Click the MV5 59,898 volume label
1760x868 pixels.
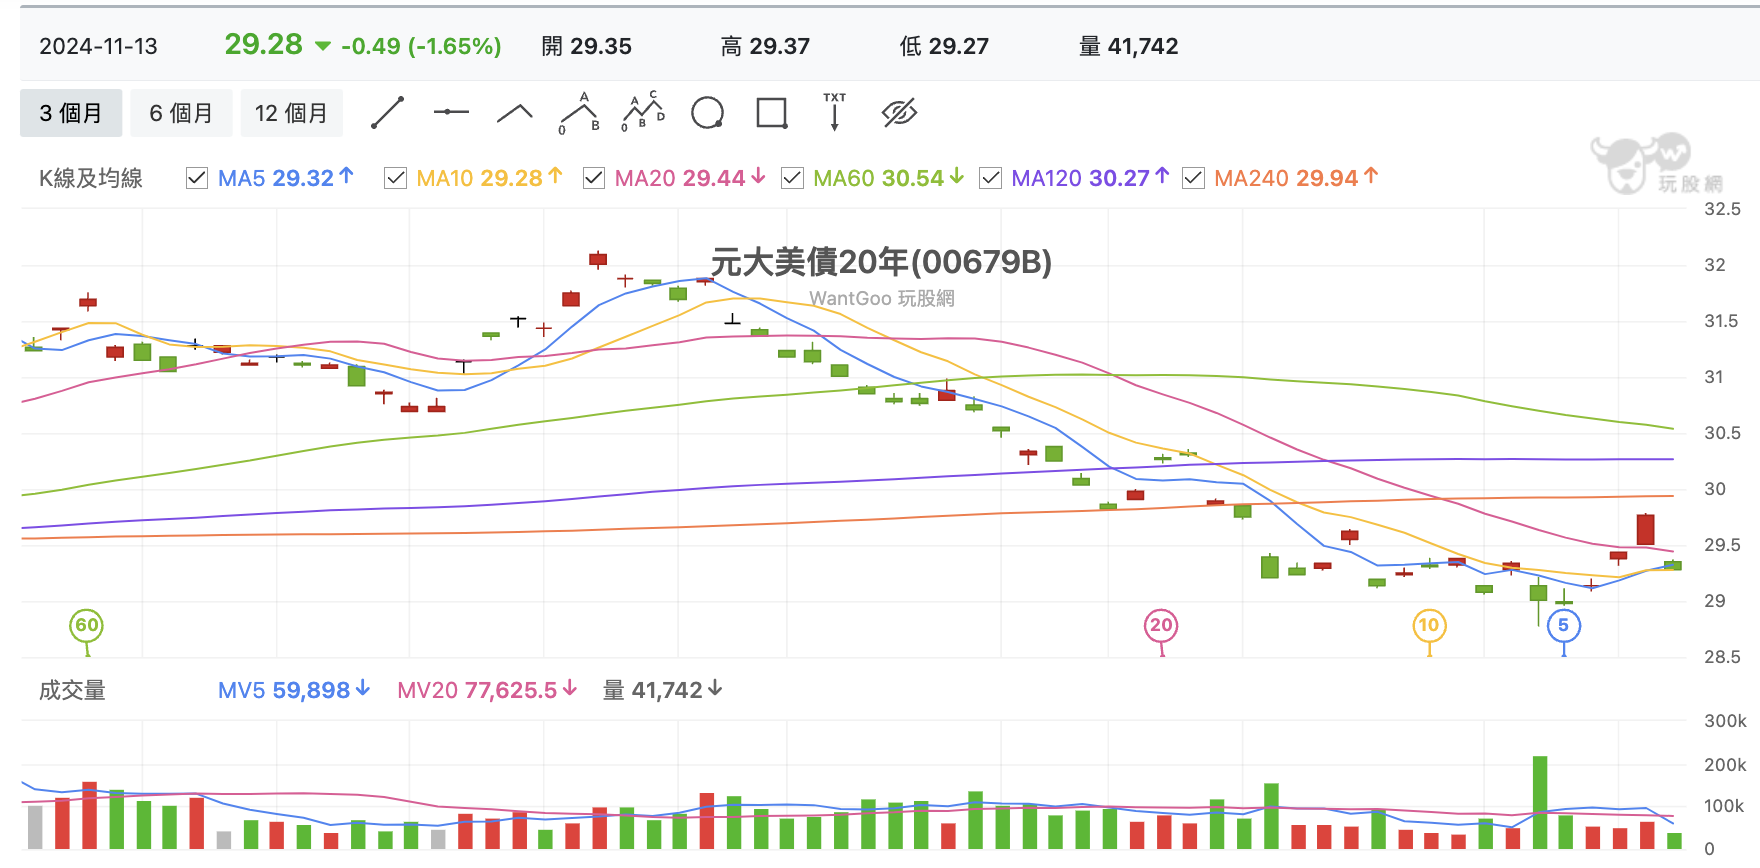[x=294, y=690]
